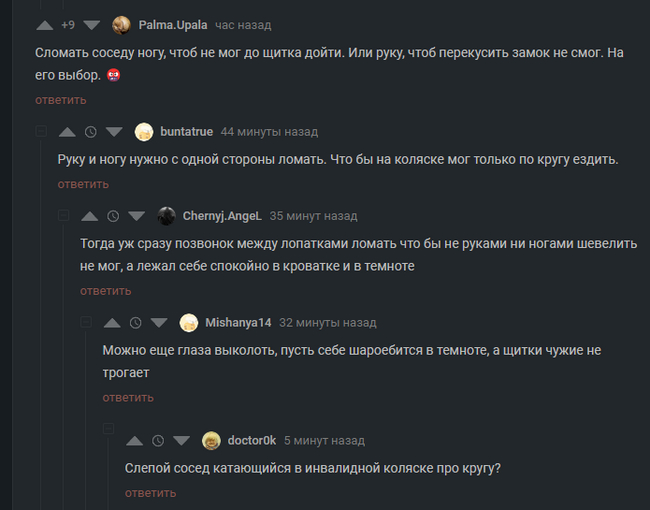Collapse Mishanya14's comment branch
Image resolution: width=650 pixels, height=510 pixels.
click(x=86, y=323)
